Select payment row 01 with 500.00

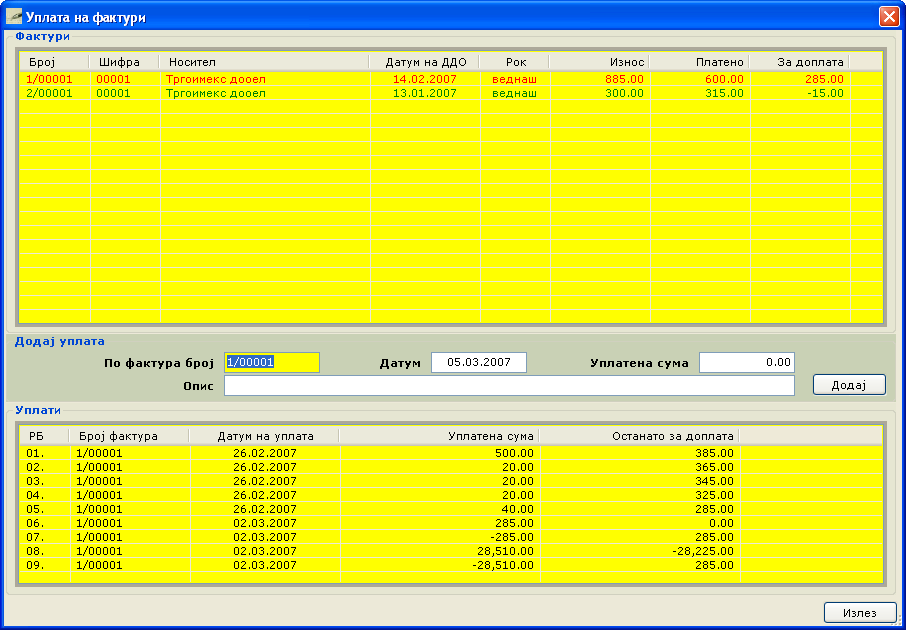(x=300, y=453)
